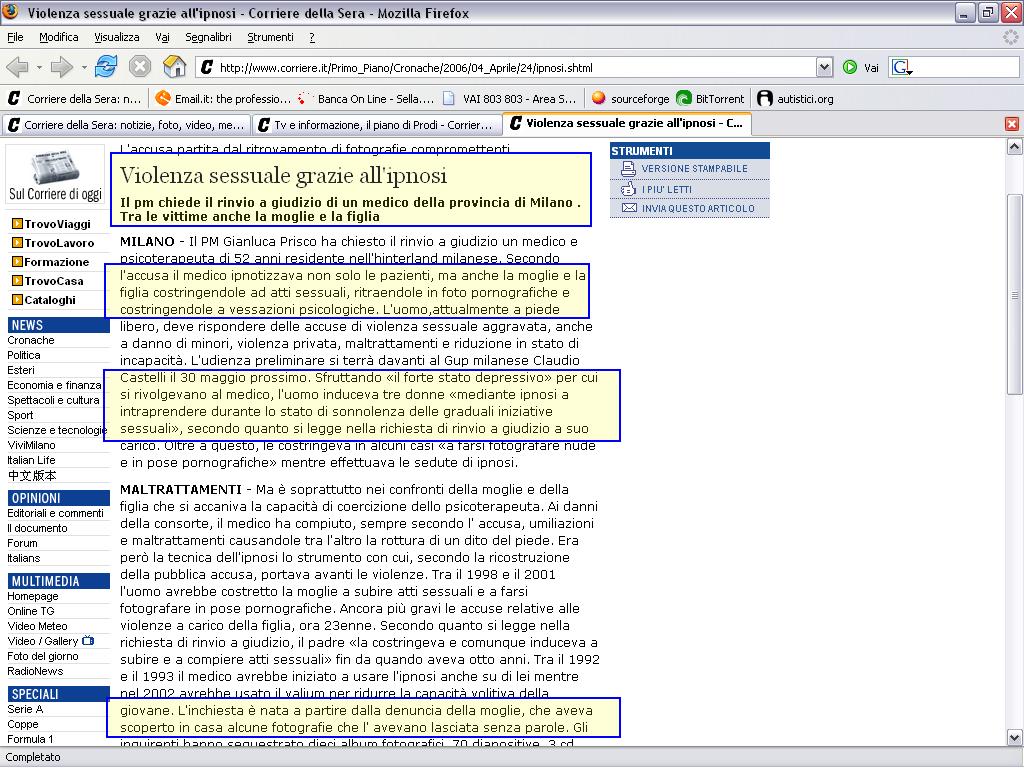Viewport: 1024px width, 768px height.
Task: Click the scrollbar up arrow
Action: coord(1014,147)
